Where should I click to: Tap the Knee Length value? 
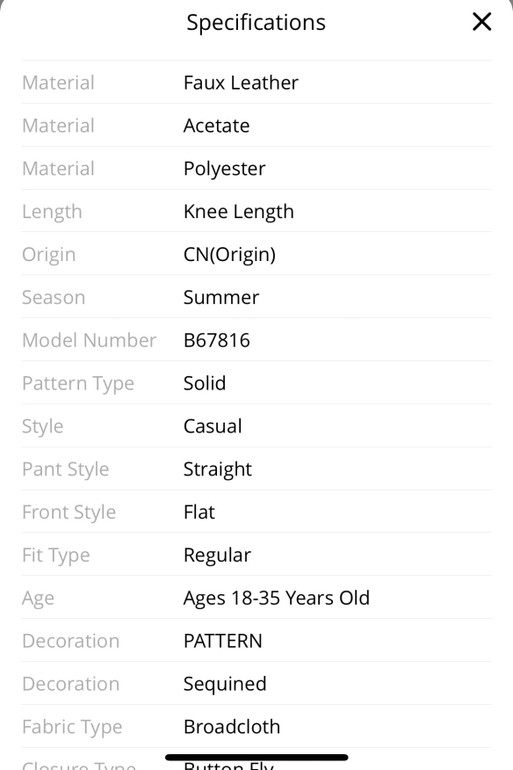239,212
